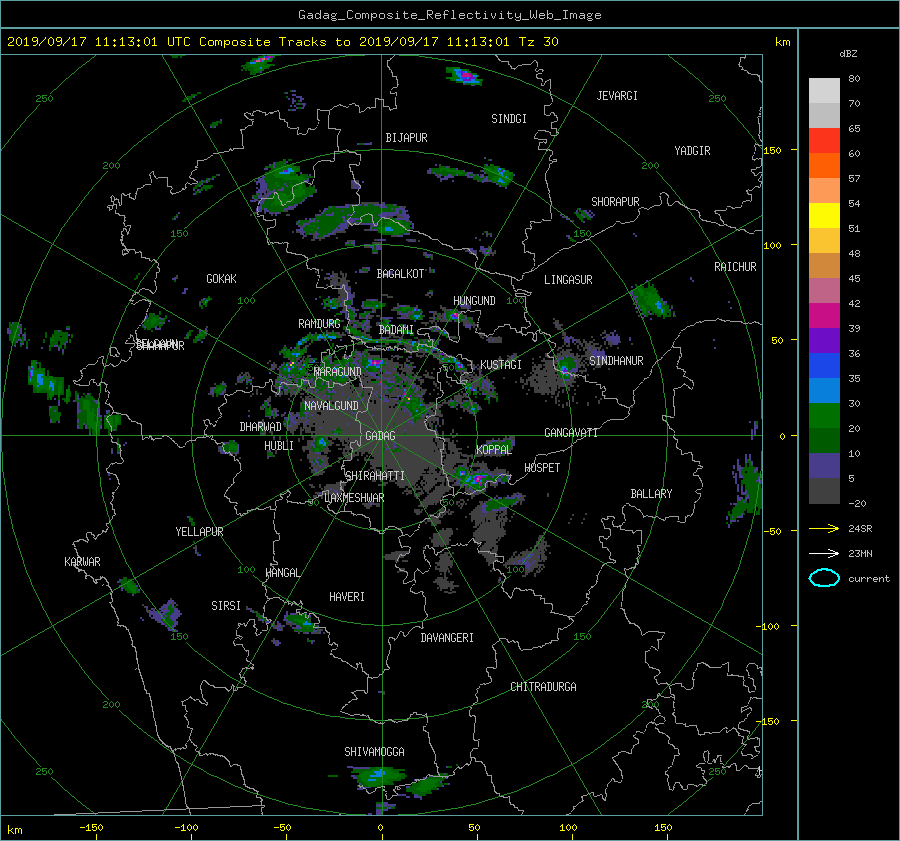The width and height of the screenshot is (900, 841).
Task: Select the BALLARY label
Action: (x=651, y=494)
